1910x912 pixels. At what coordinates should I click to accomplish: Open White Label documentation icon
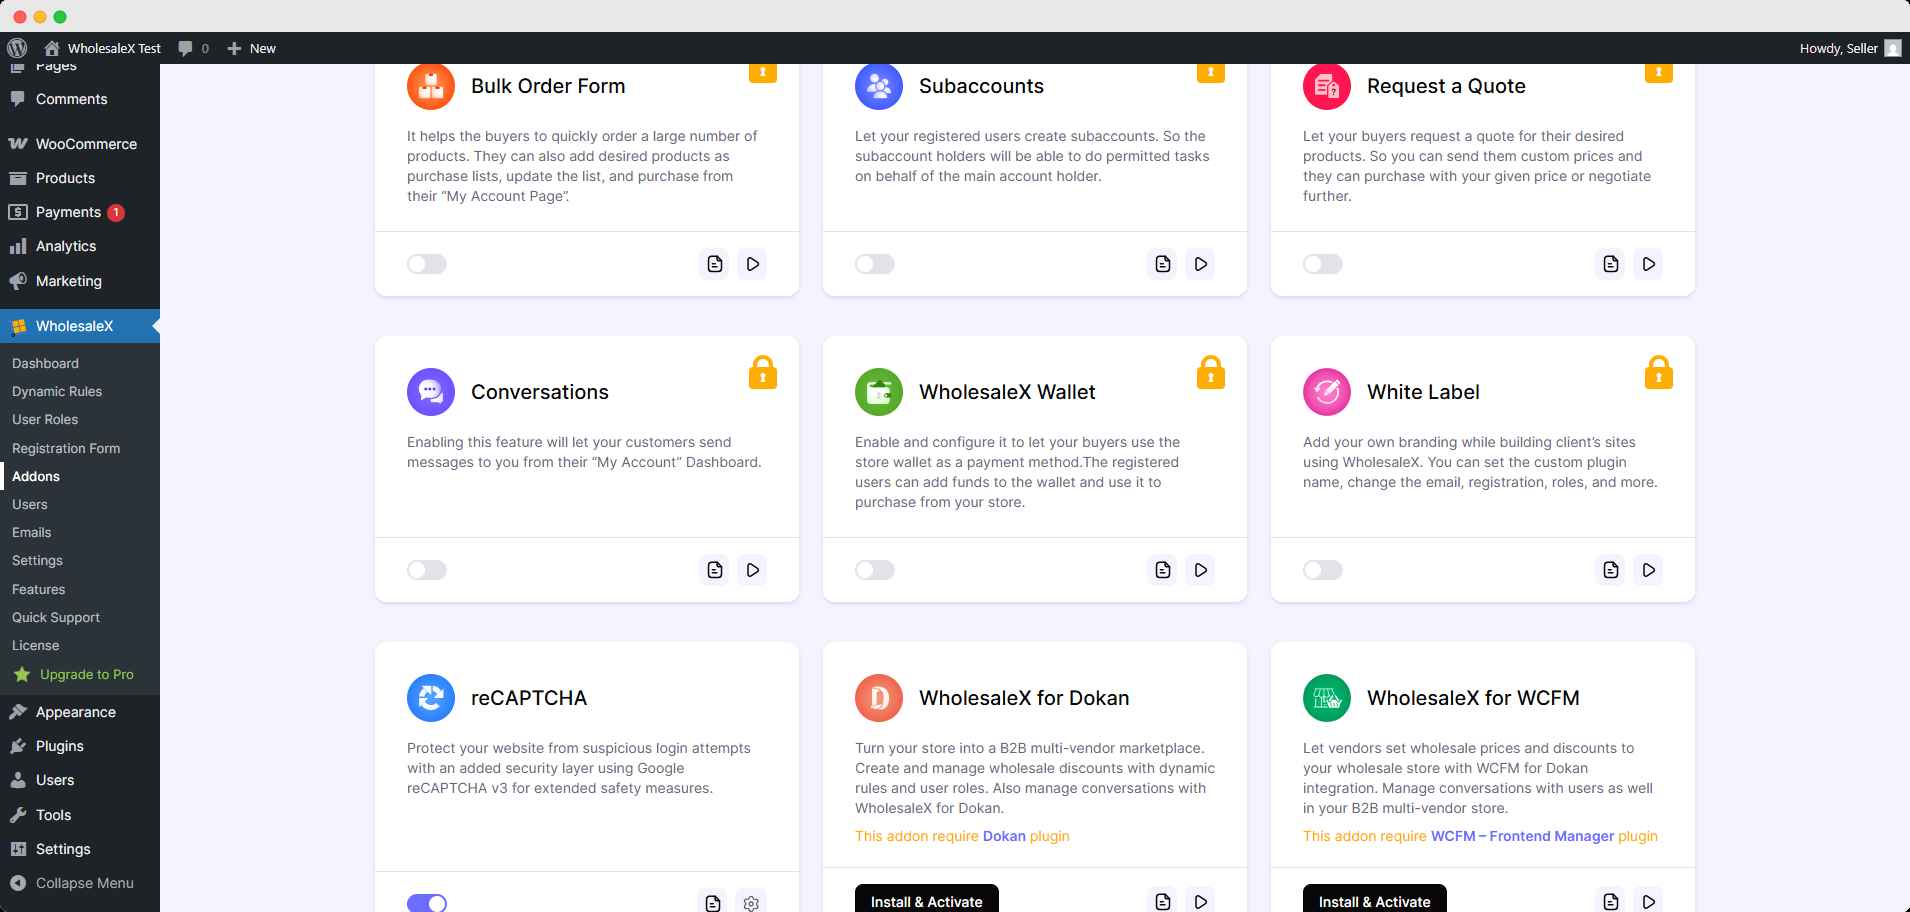[x=1611, y=570]
